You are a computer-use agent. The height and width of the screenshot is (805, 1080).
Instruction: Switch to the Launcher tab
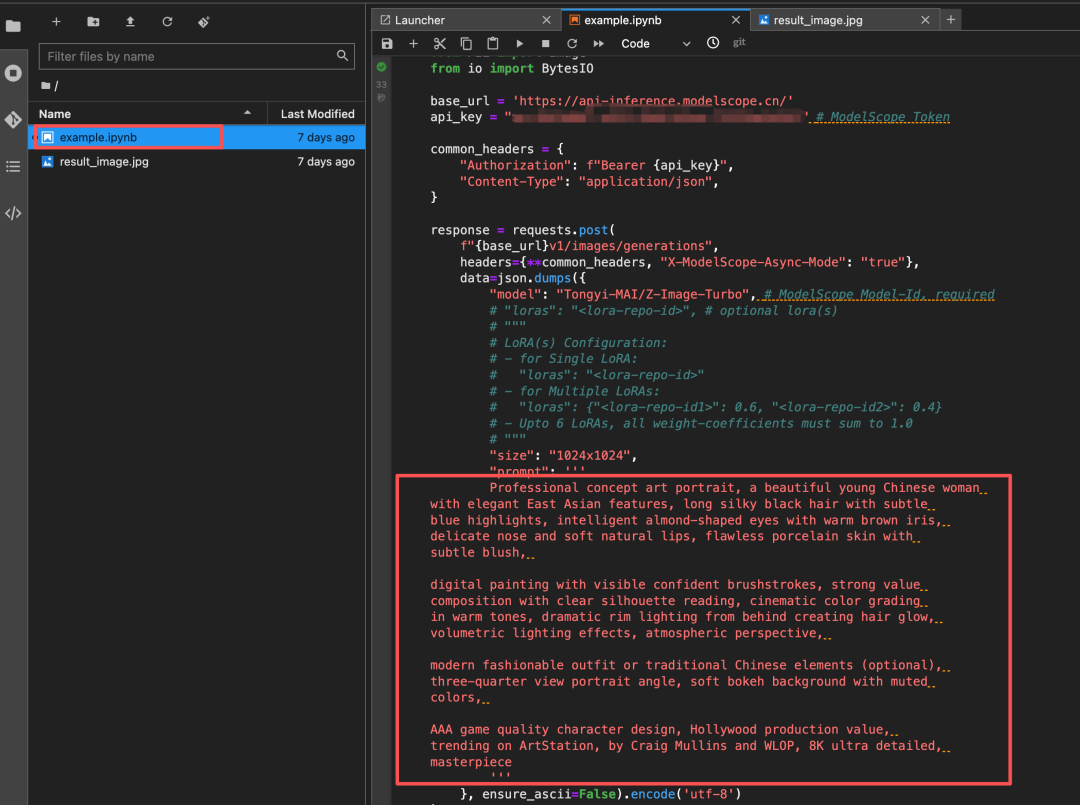click(x=419, y=20)
